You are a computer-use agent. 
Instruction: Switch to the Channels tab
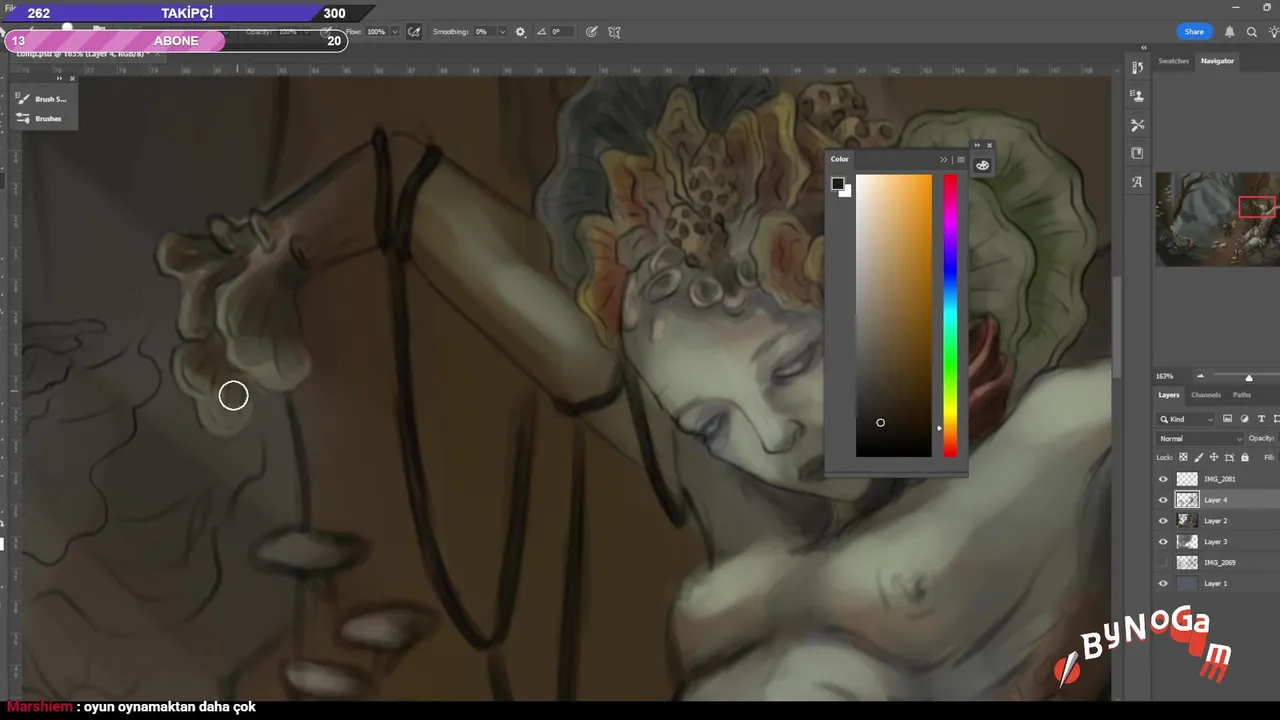[1205, 395]
